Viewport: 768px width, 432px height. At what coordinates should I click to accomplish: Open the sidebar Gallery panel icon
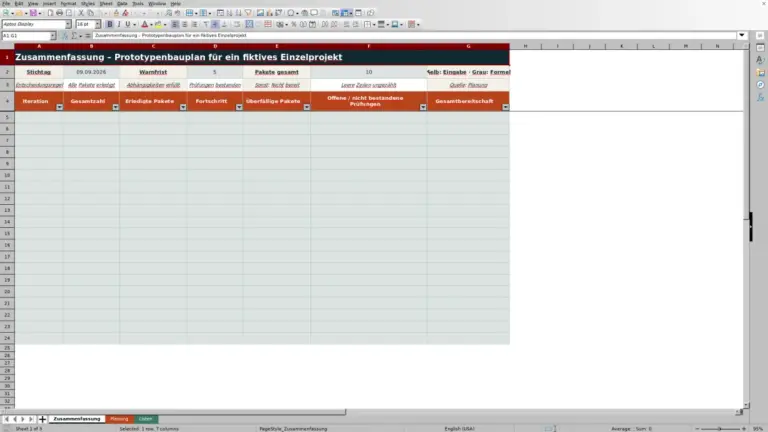pyautogui.click(x=760, y=72)
